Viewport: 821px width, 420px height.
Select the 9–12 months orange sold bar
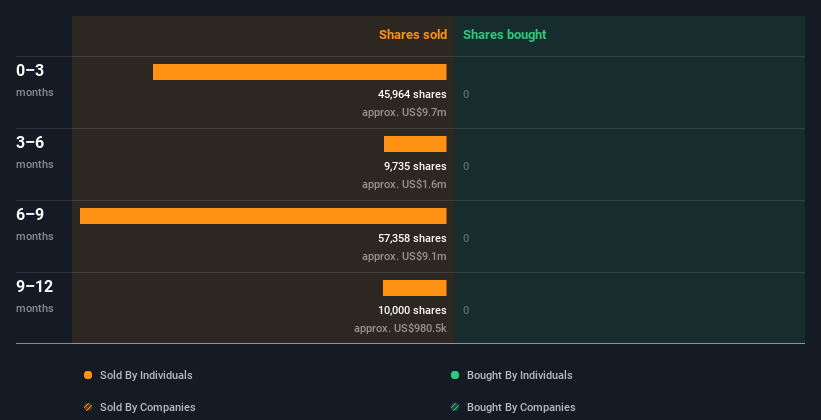415,288
